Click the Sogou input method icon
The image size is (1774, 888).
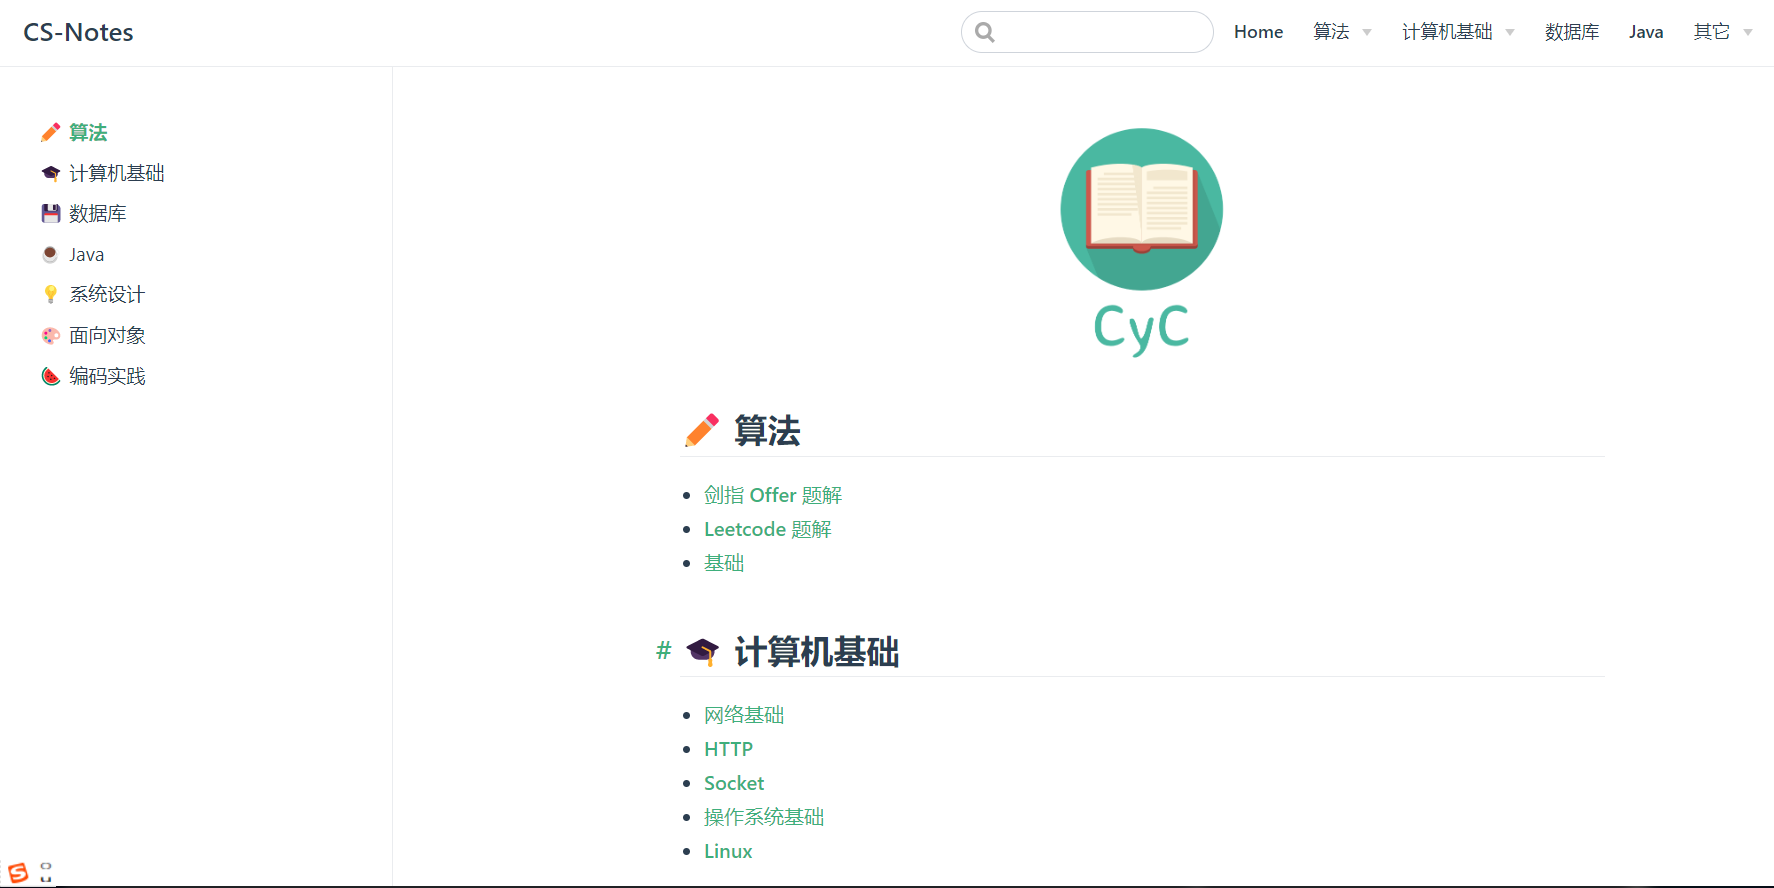point(18,872)
